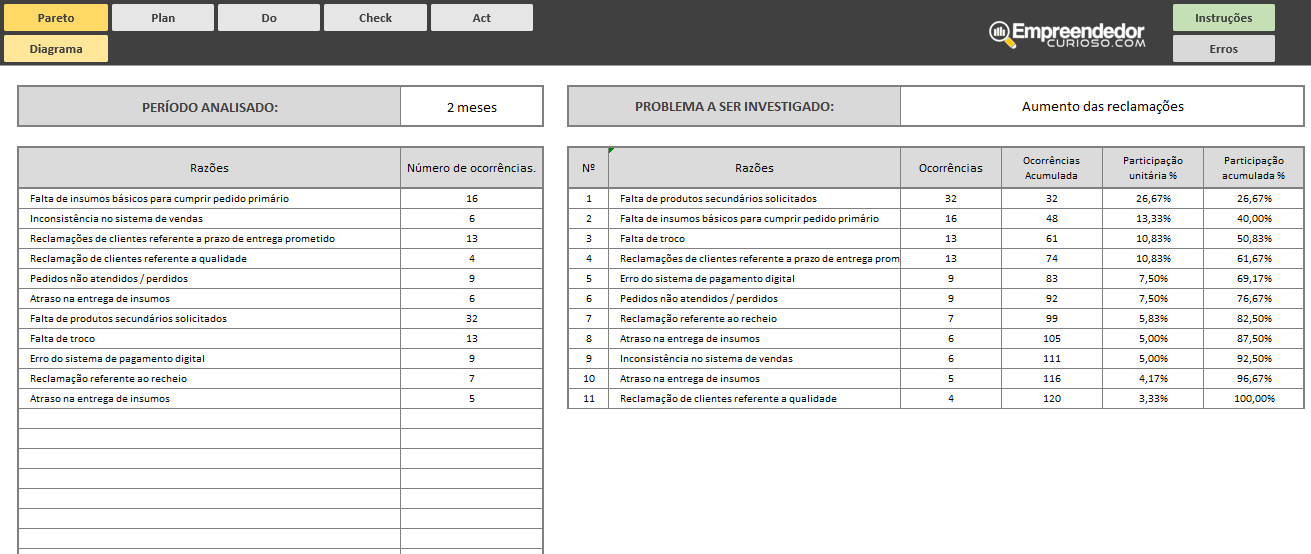This screenshot has width=1311, height=554.
Task: Open the Check sheet
Action: [376, 18]
